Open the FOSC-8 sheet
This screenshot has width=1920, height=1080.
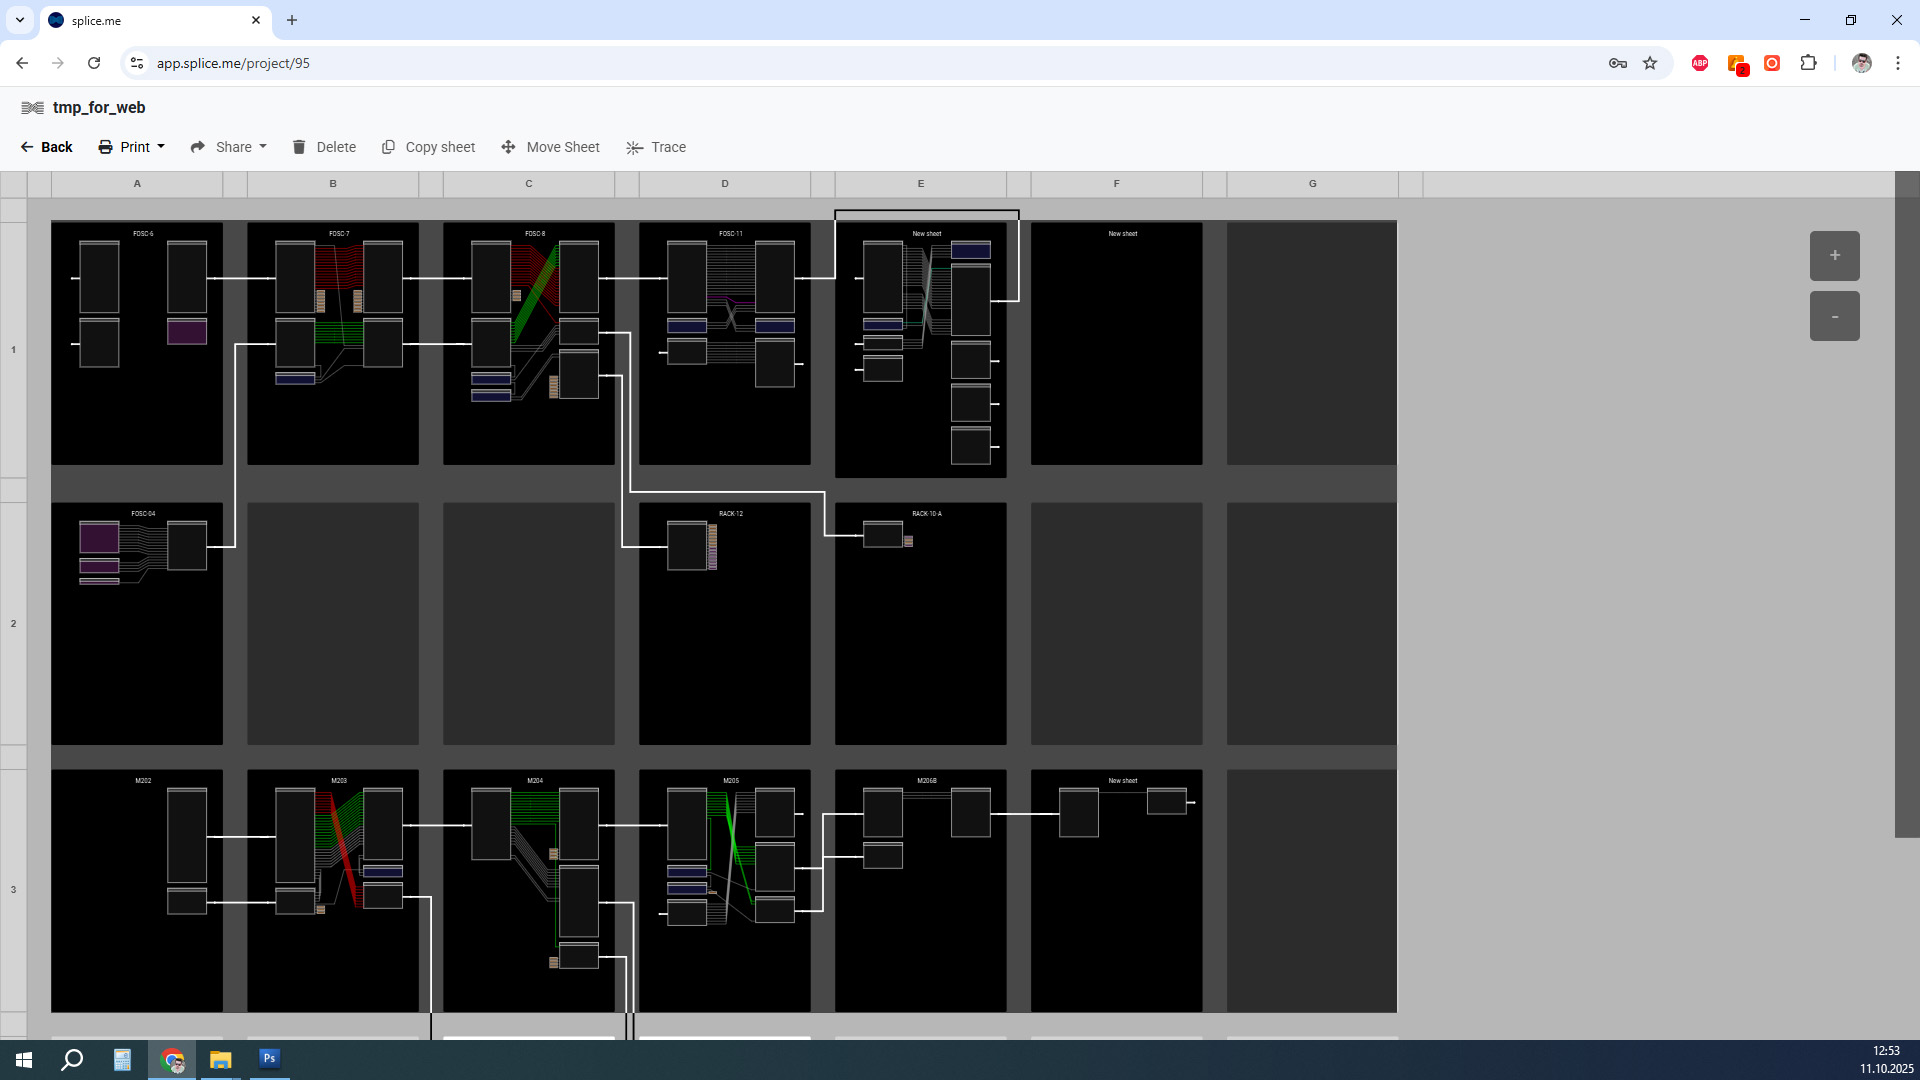coord(529,343)
